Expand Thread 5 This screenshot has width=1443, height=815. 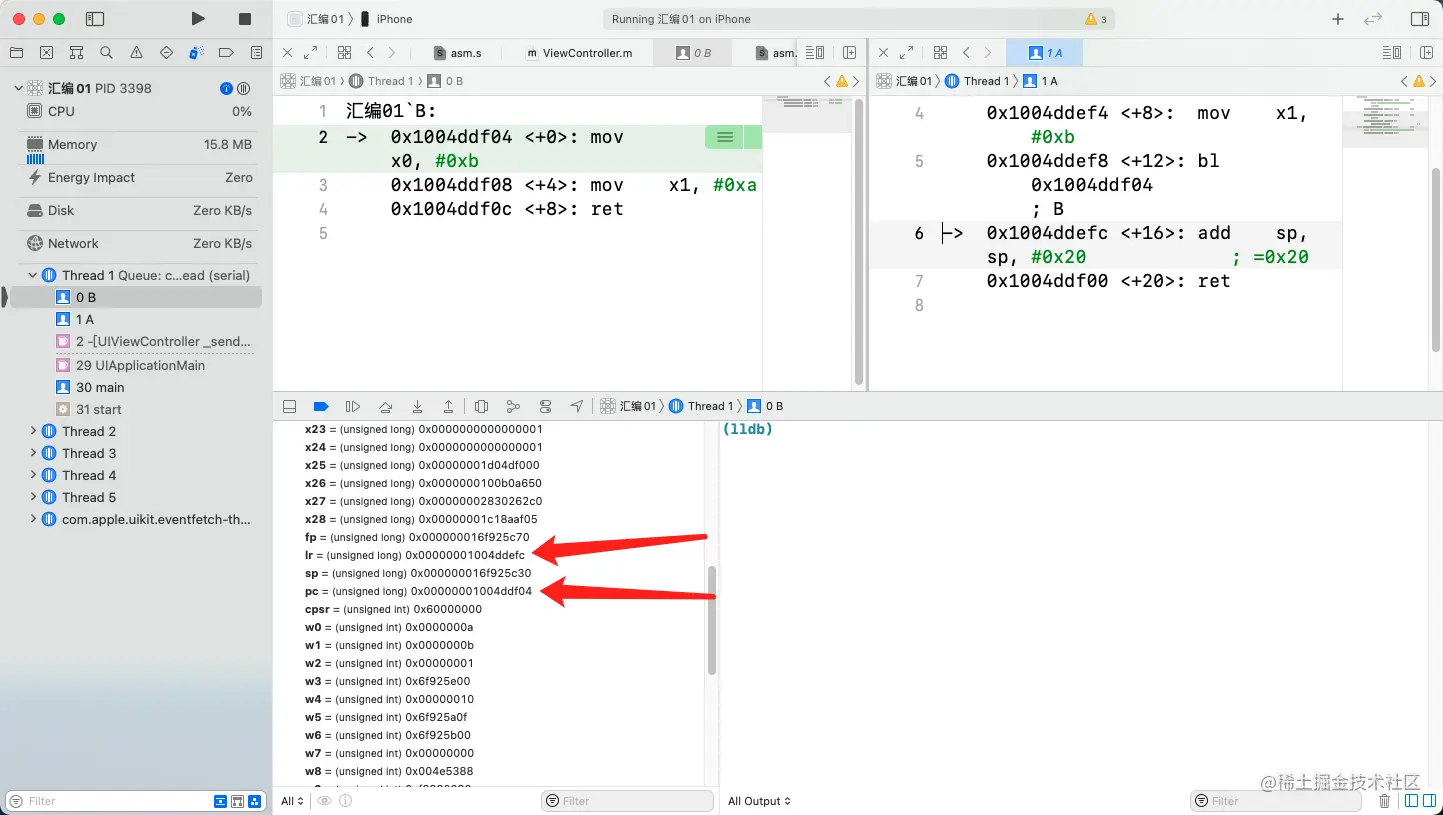point(33,497)
